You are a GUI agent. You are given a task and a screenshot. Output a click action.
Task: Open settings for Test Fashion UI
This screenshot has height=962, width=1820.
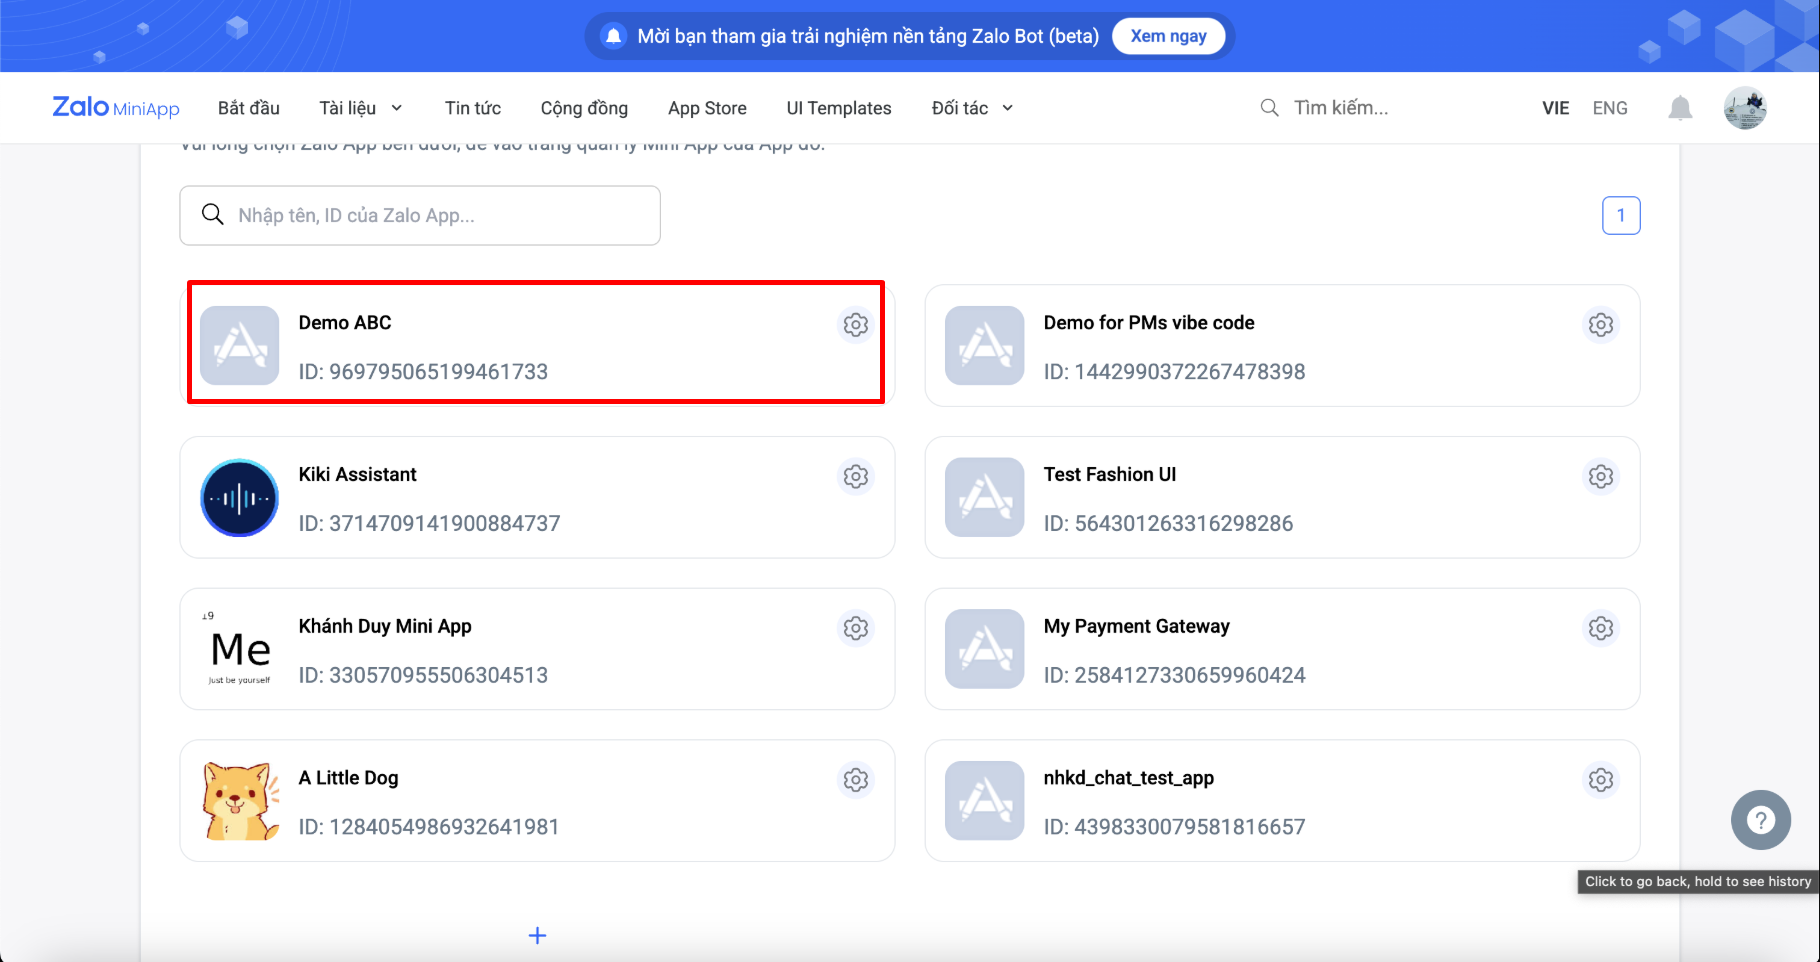point(1601,476)
